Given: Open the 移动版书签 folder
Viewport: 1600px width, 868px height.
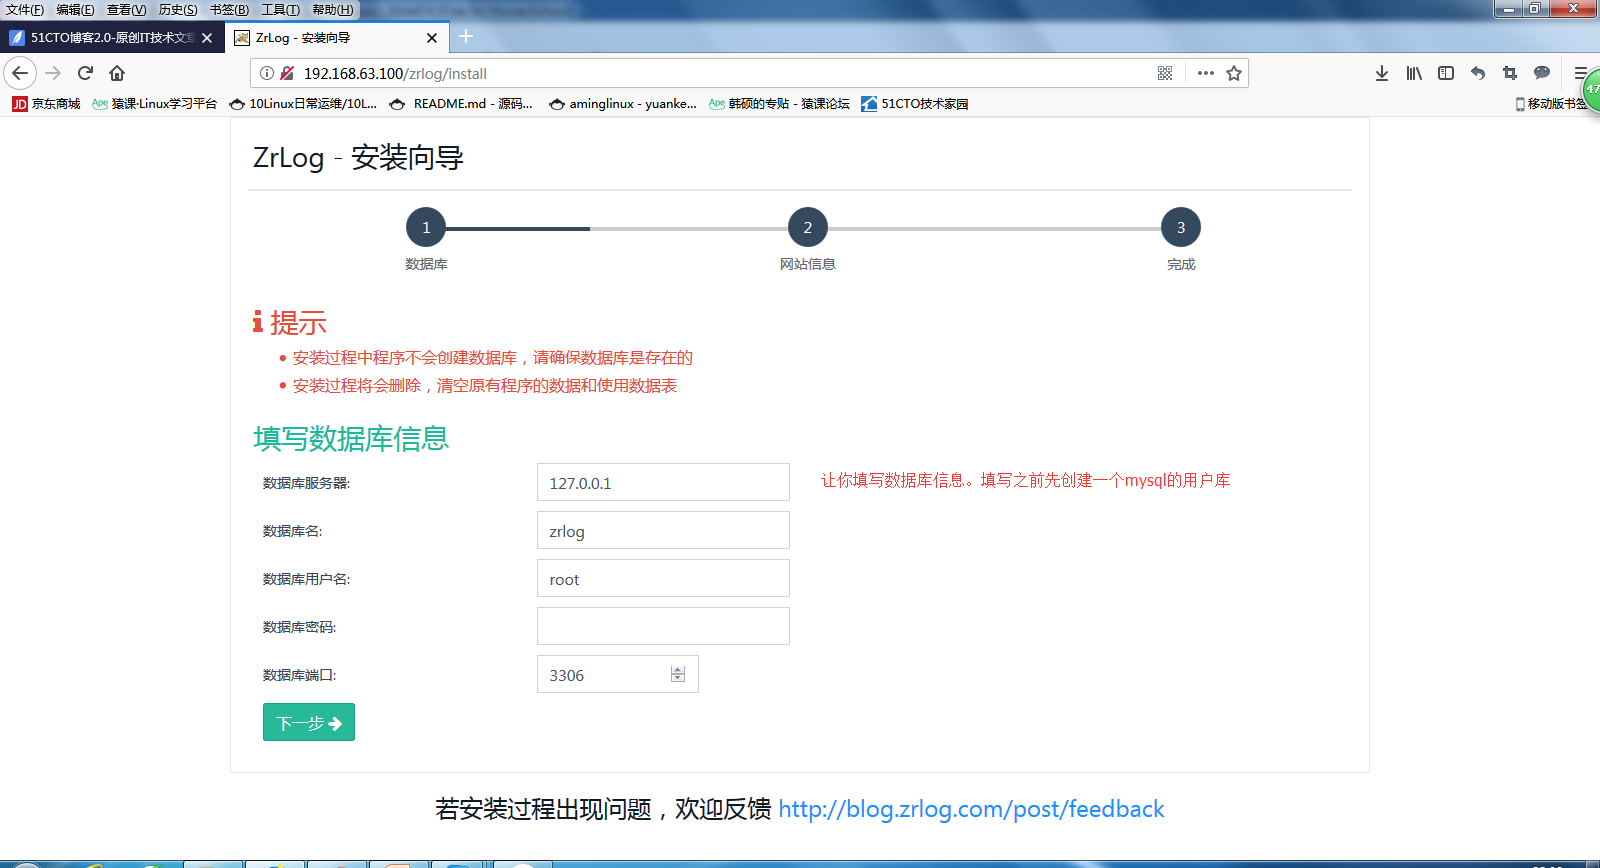Looking at the screenshot, I should 1551,104.
